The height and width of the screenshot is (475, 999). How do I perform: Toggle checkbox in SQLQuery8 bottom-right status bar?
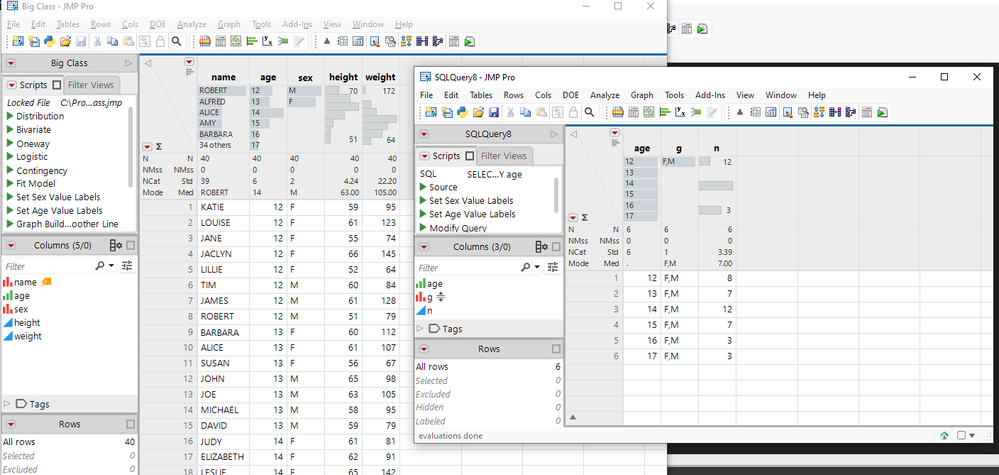tap(961, 436)
